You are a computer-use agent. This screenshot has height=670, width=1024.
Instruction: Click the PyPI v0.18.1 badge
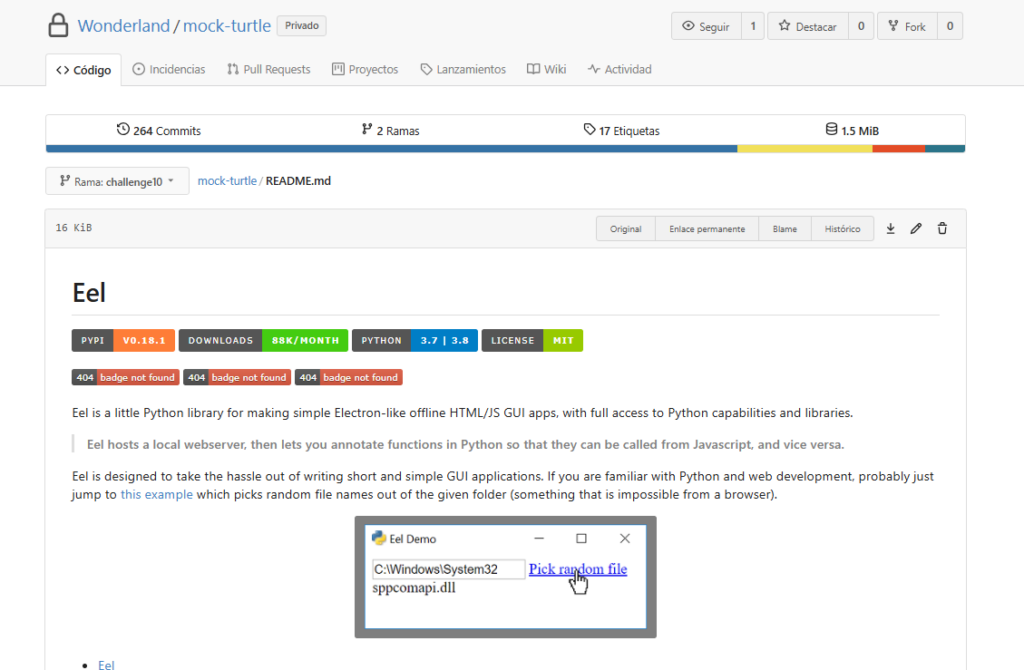[123, 340]
